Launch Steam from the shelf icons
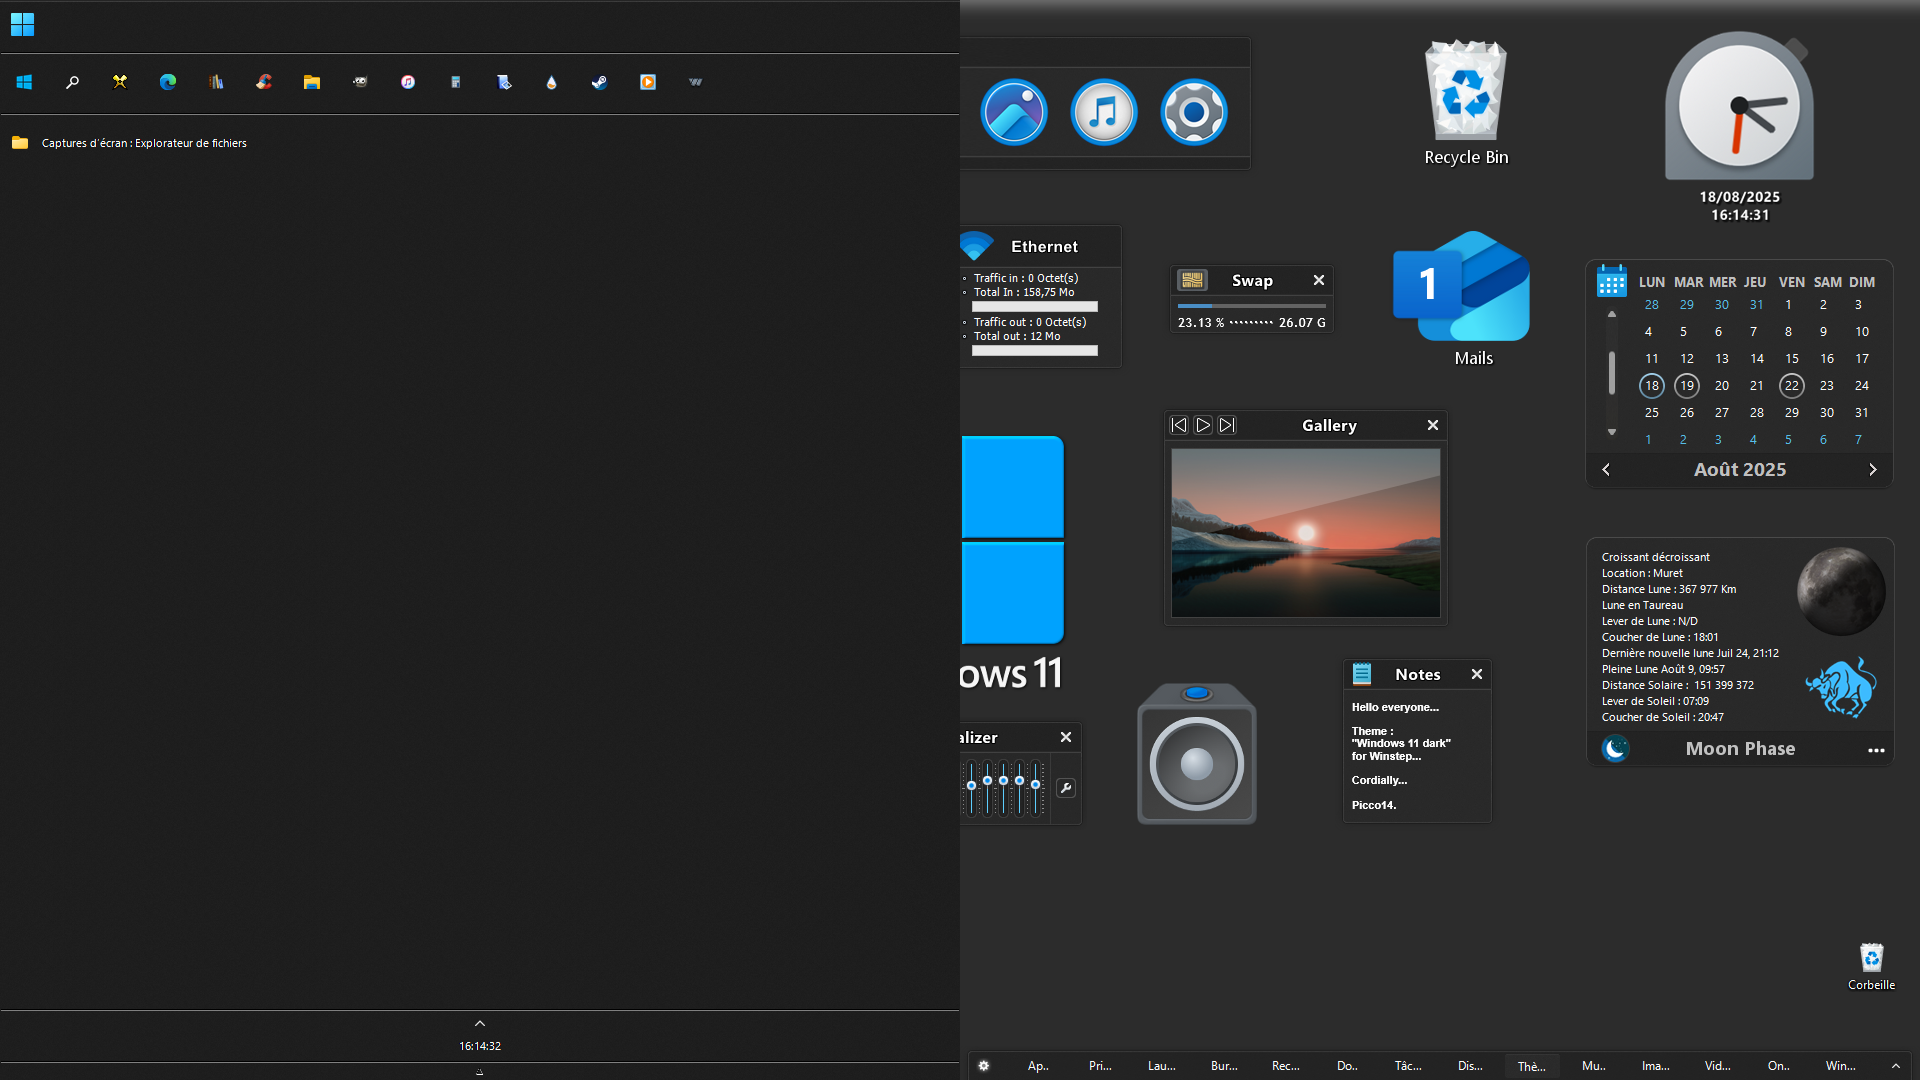 click(600, 82)
